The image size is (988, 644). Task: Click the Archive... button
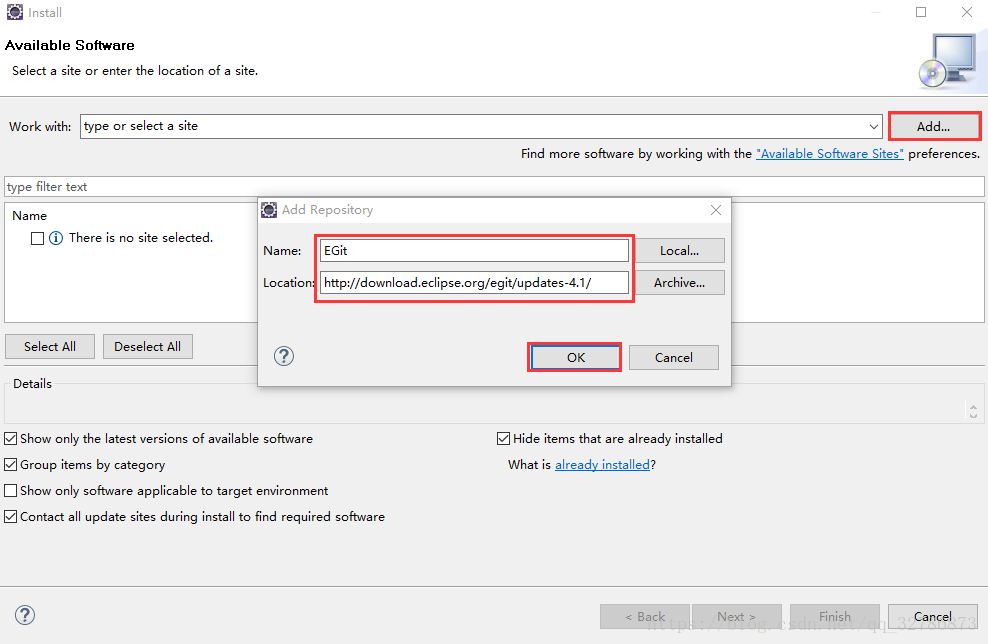click(679, 282)
